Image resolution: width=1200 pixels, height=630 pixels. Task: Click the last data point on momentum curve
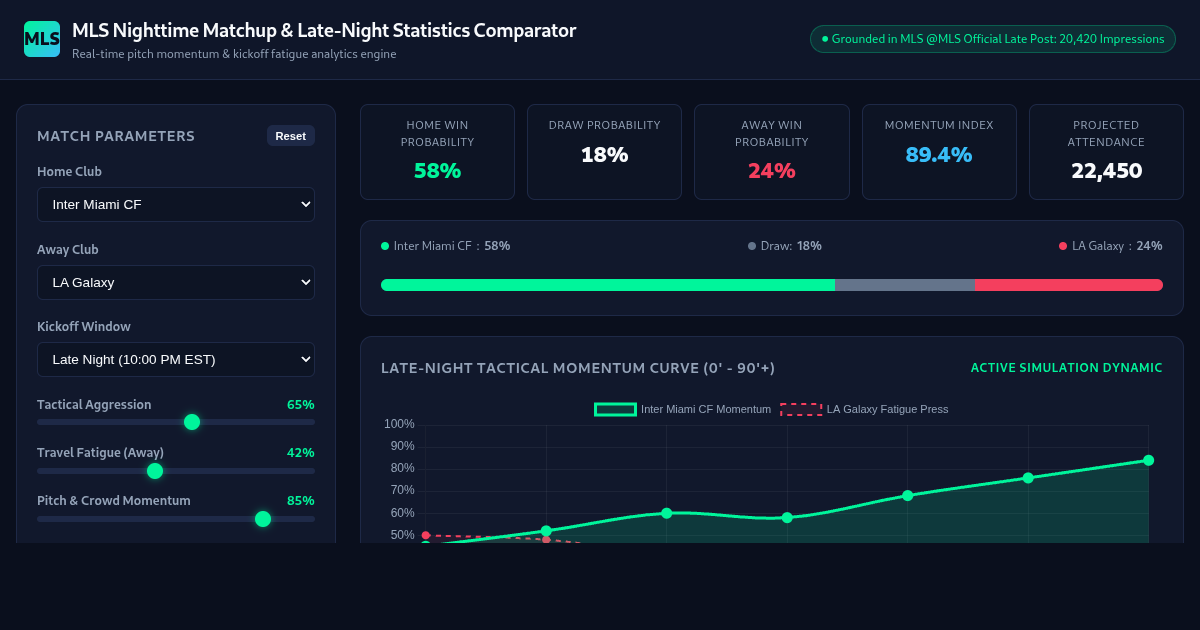tap(1148, 460)
